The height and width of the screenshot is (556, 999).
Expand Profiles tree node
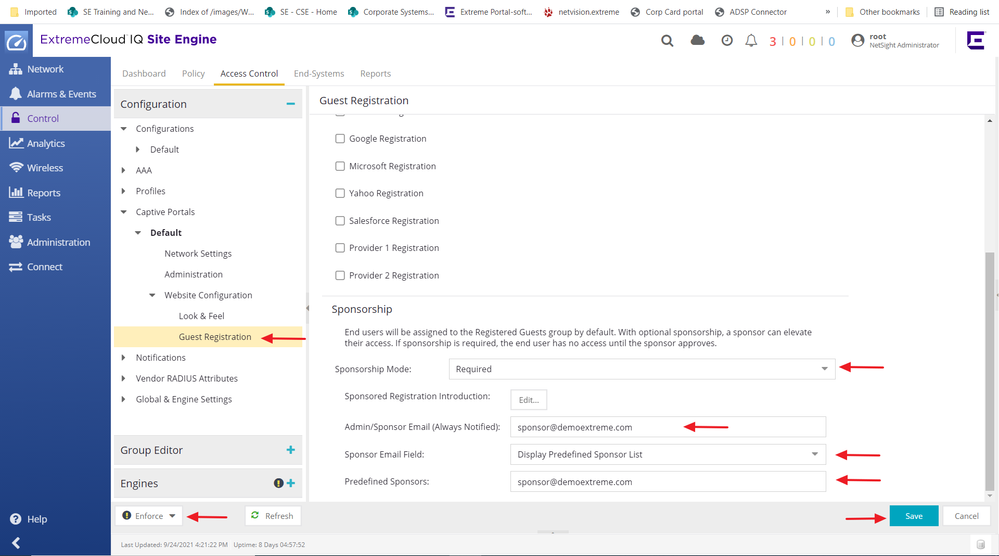pyautogui.click(x=124, y=191)
